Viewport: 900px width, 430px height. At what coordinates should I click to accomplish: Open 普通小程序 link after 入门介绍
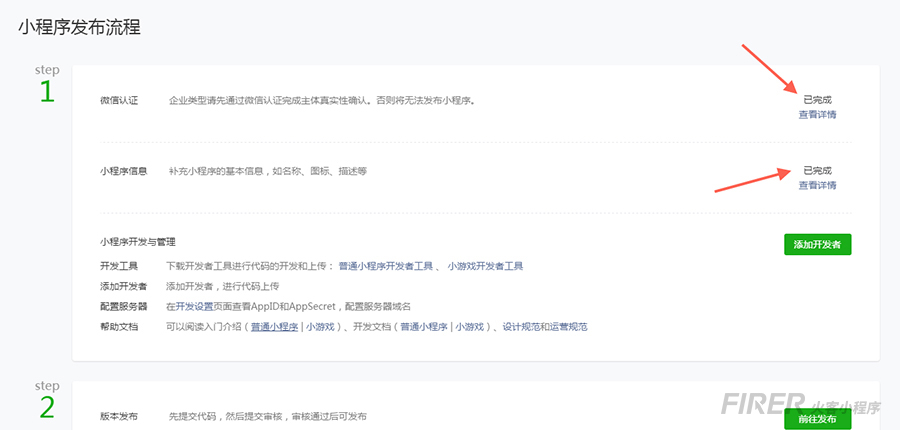pos(274,327)
